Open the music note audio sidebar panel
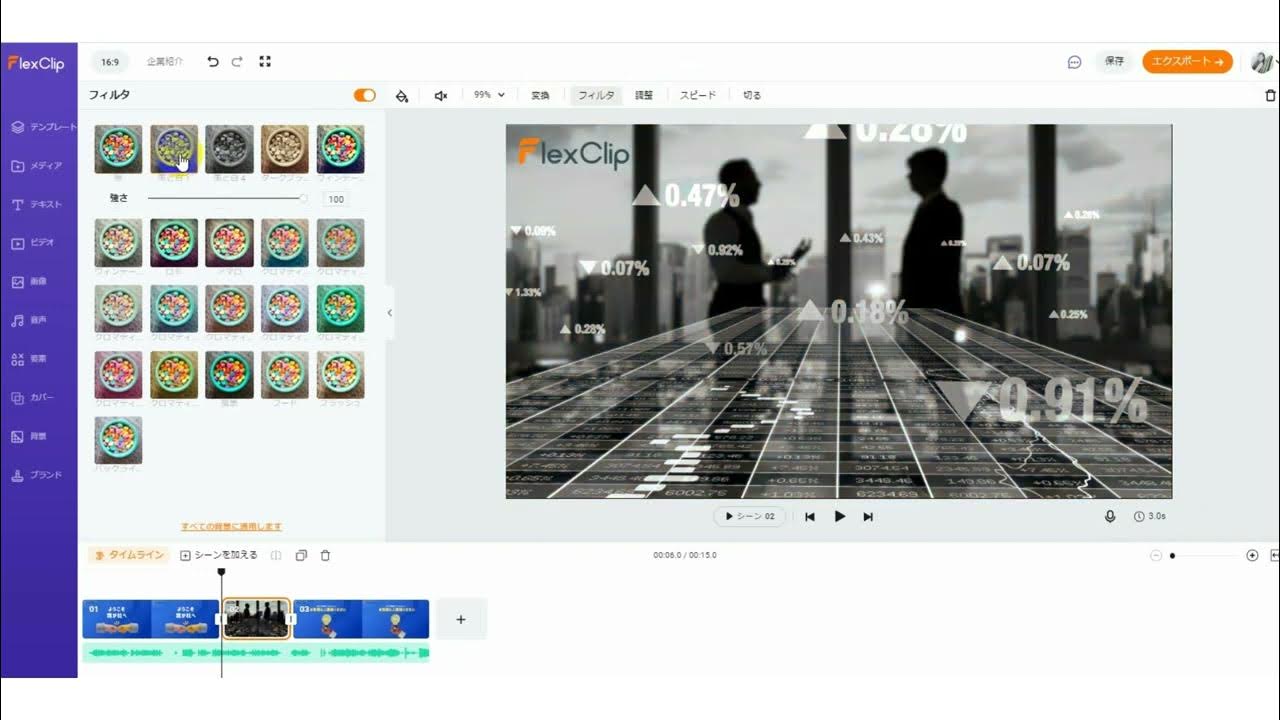The height and width of the screenshot is (720, 1280). pyautogui.click(x=30, y=321)
